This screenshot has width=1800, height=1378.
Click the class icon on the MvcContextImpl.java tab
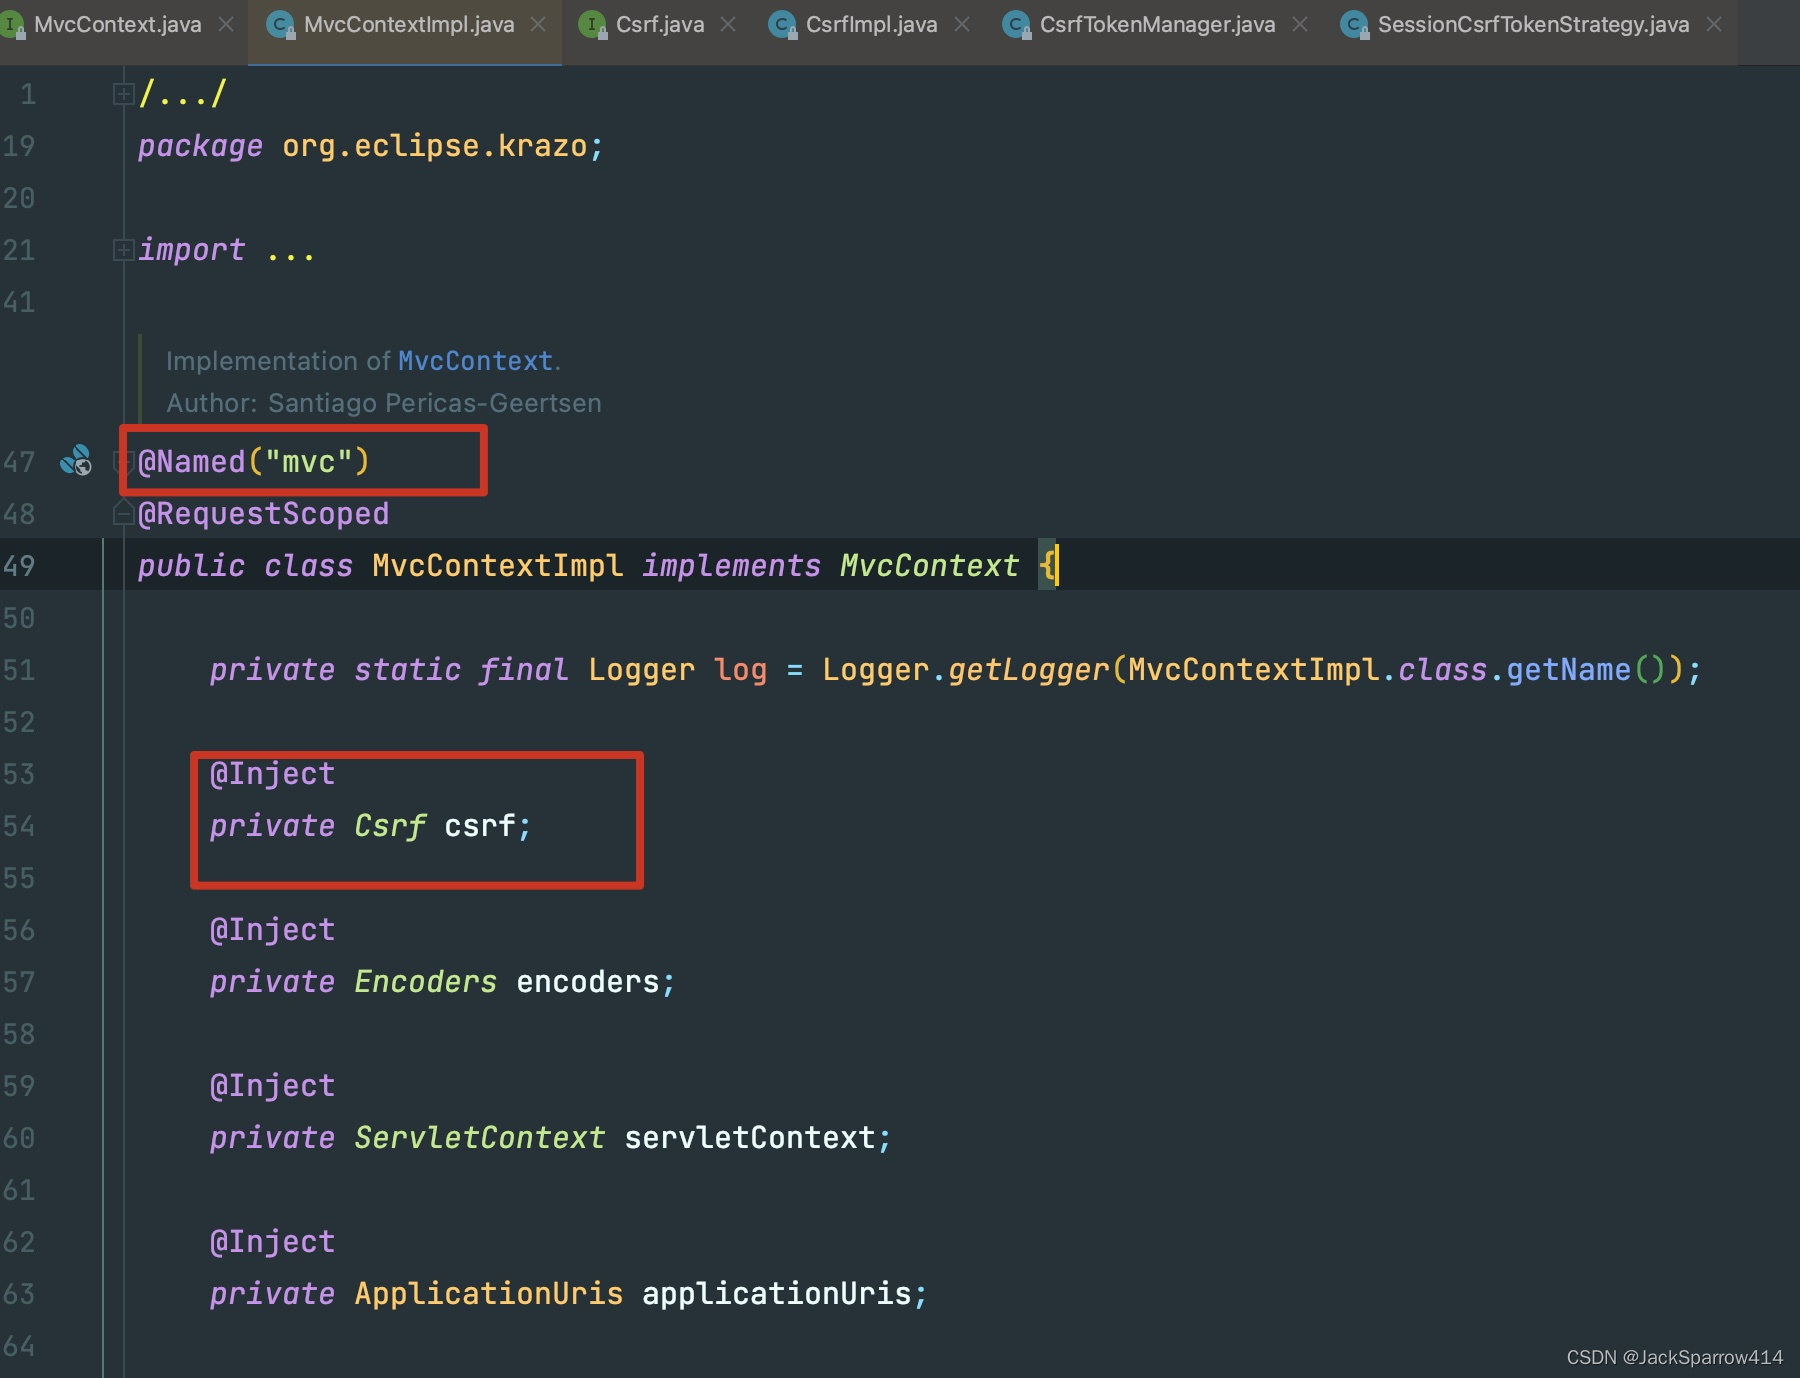(x=281, y=25)
